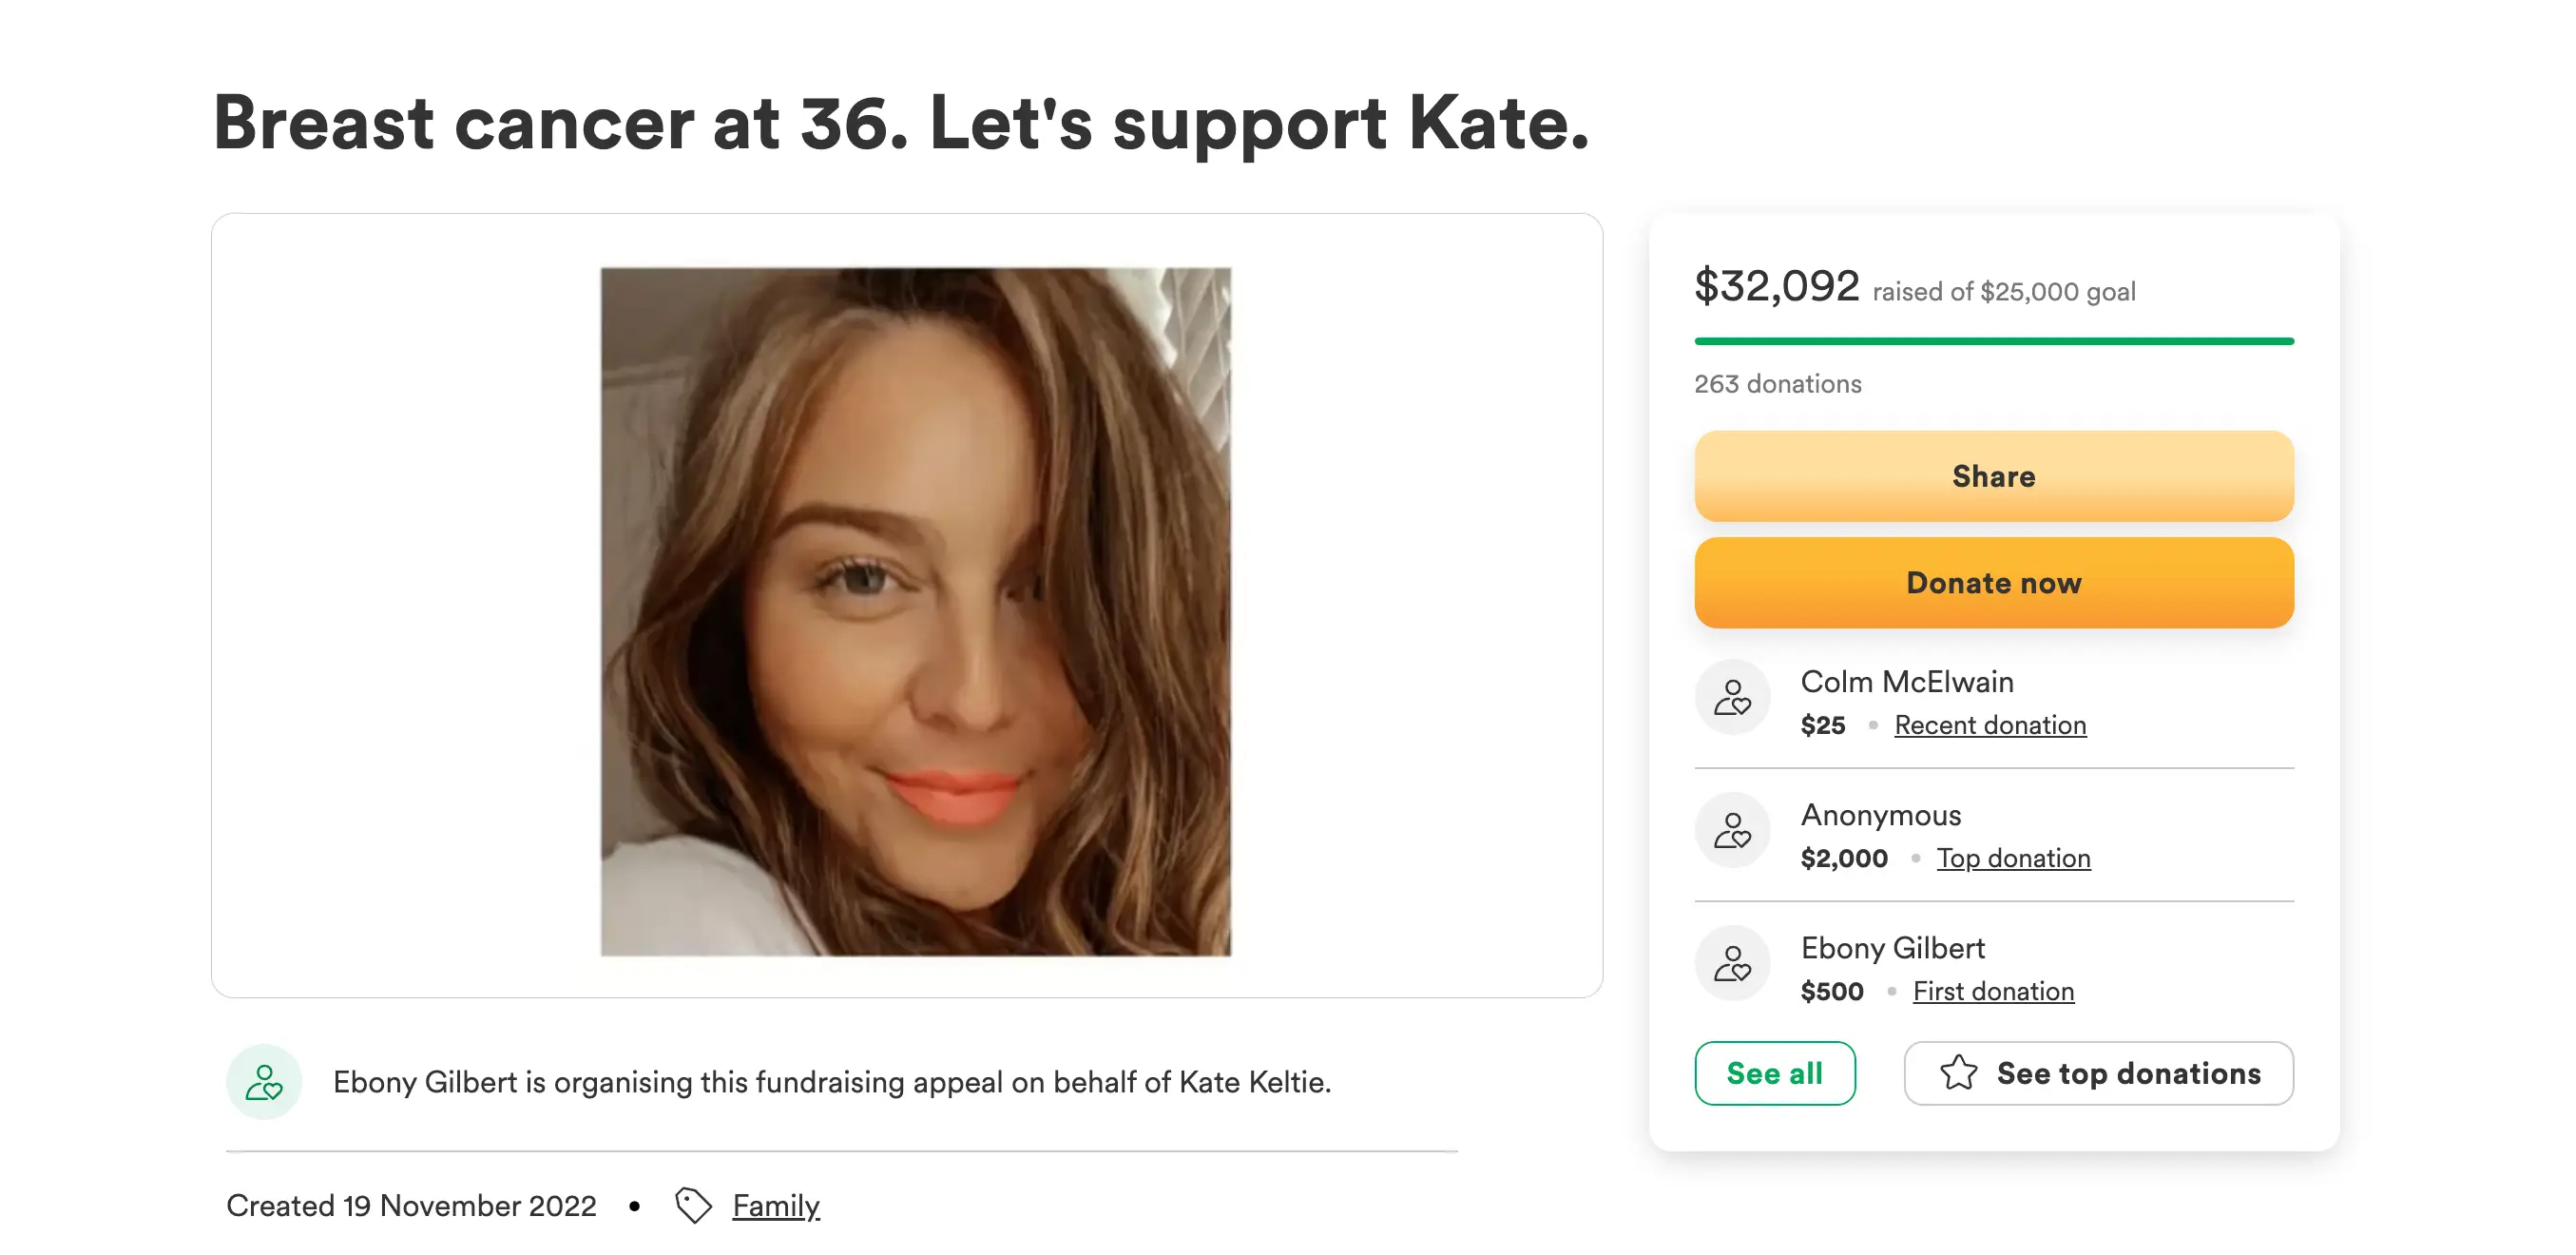The height and width of the screenshot is (1255, 2576).
Task: Click the $32,092 raised amount
Action: click(x=1776, y=286)
